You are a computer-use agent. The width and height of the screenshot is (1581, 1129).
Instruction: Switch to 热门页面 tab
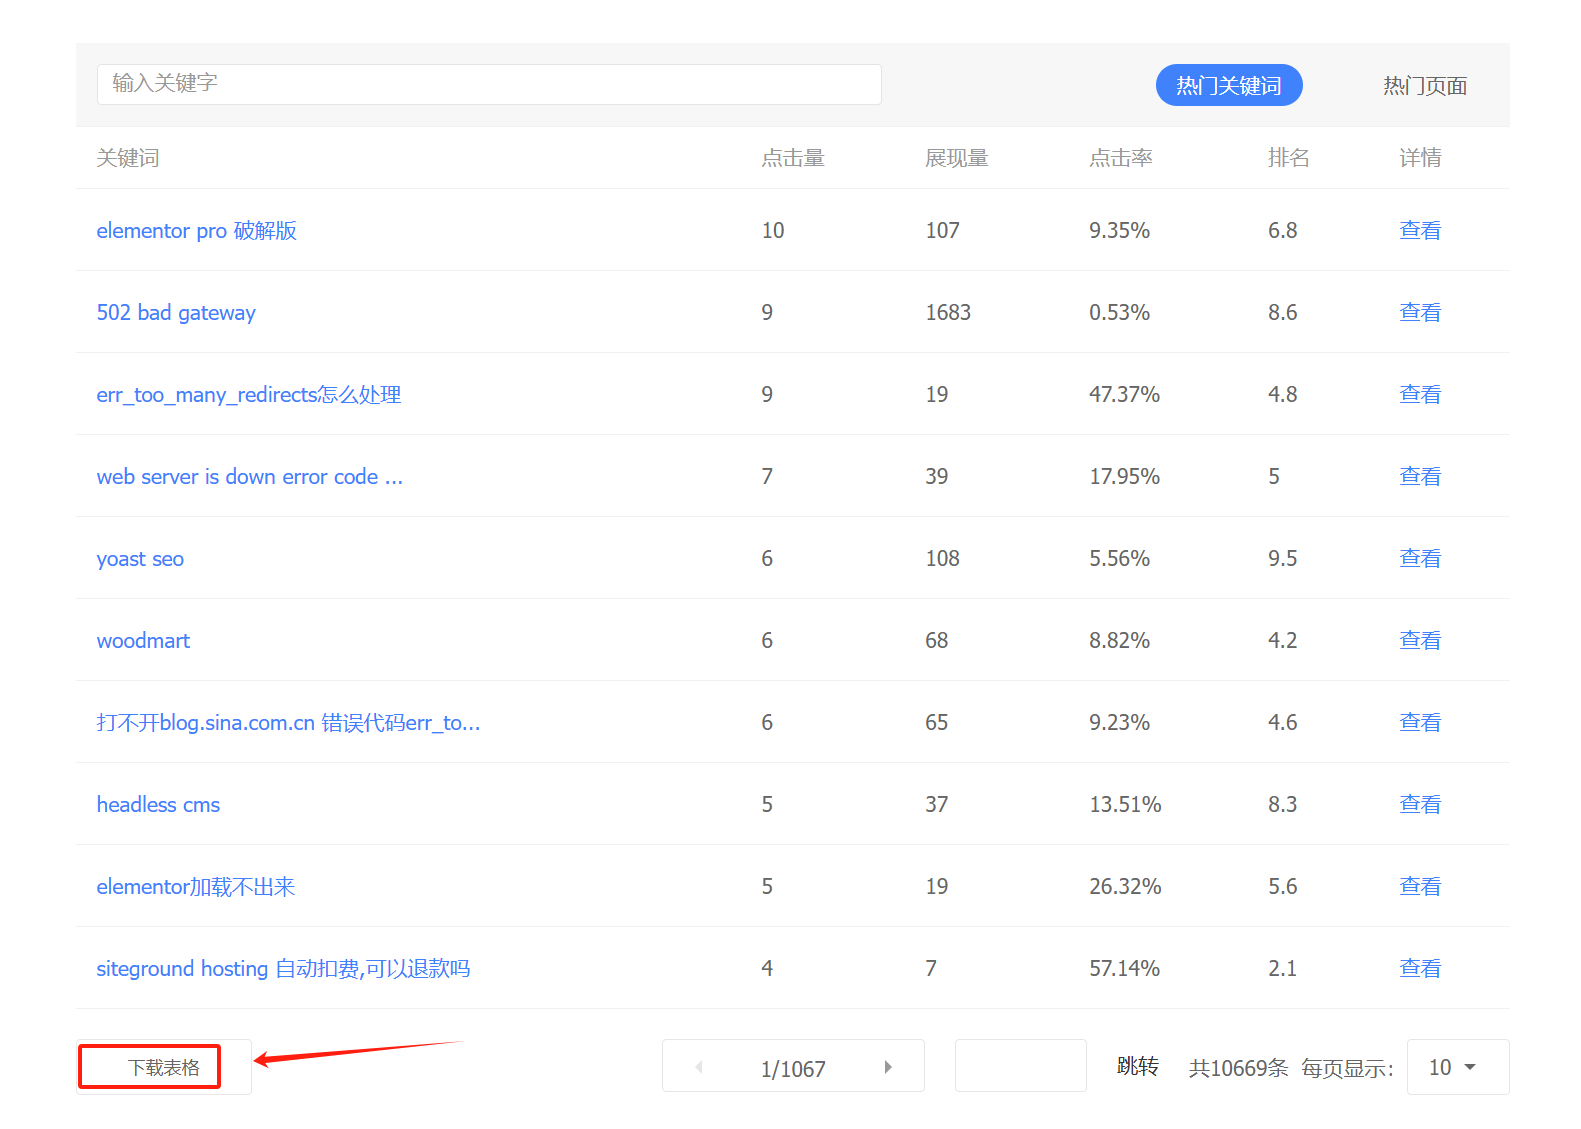1424,86
